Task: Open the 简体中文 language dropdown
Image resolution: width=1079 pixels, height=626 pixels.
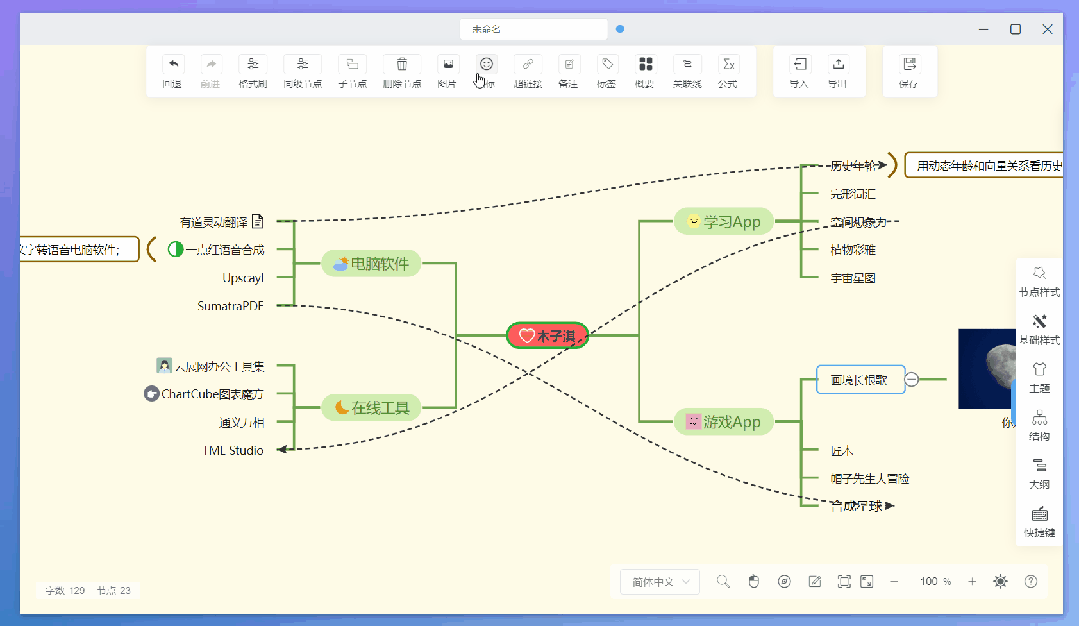Action: tap(660, 582)
